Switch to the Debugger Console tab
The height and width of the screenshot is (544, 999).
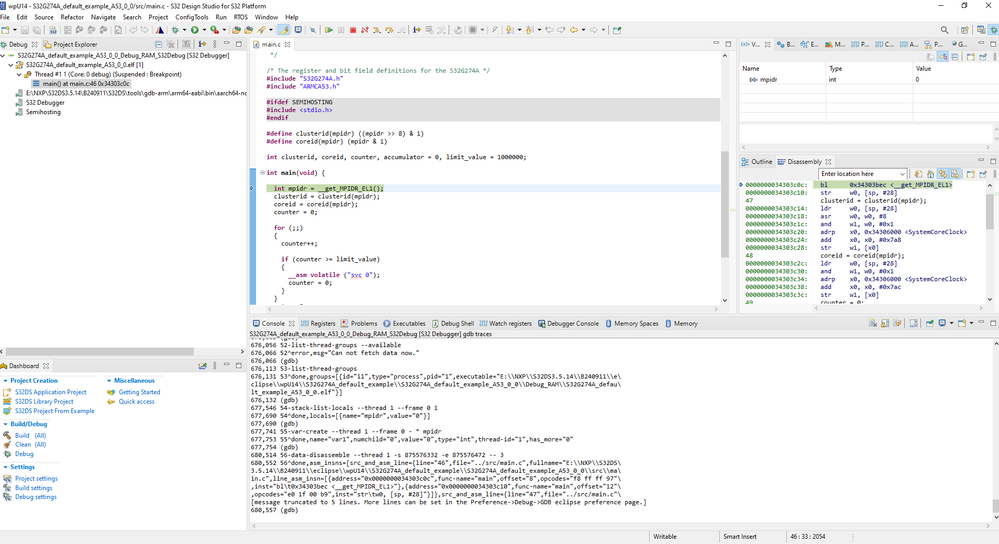(x=568, y=324)
